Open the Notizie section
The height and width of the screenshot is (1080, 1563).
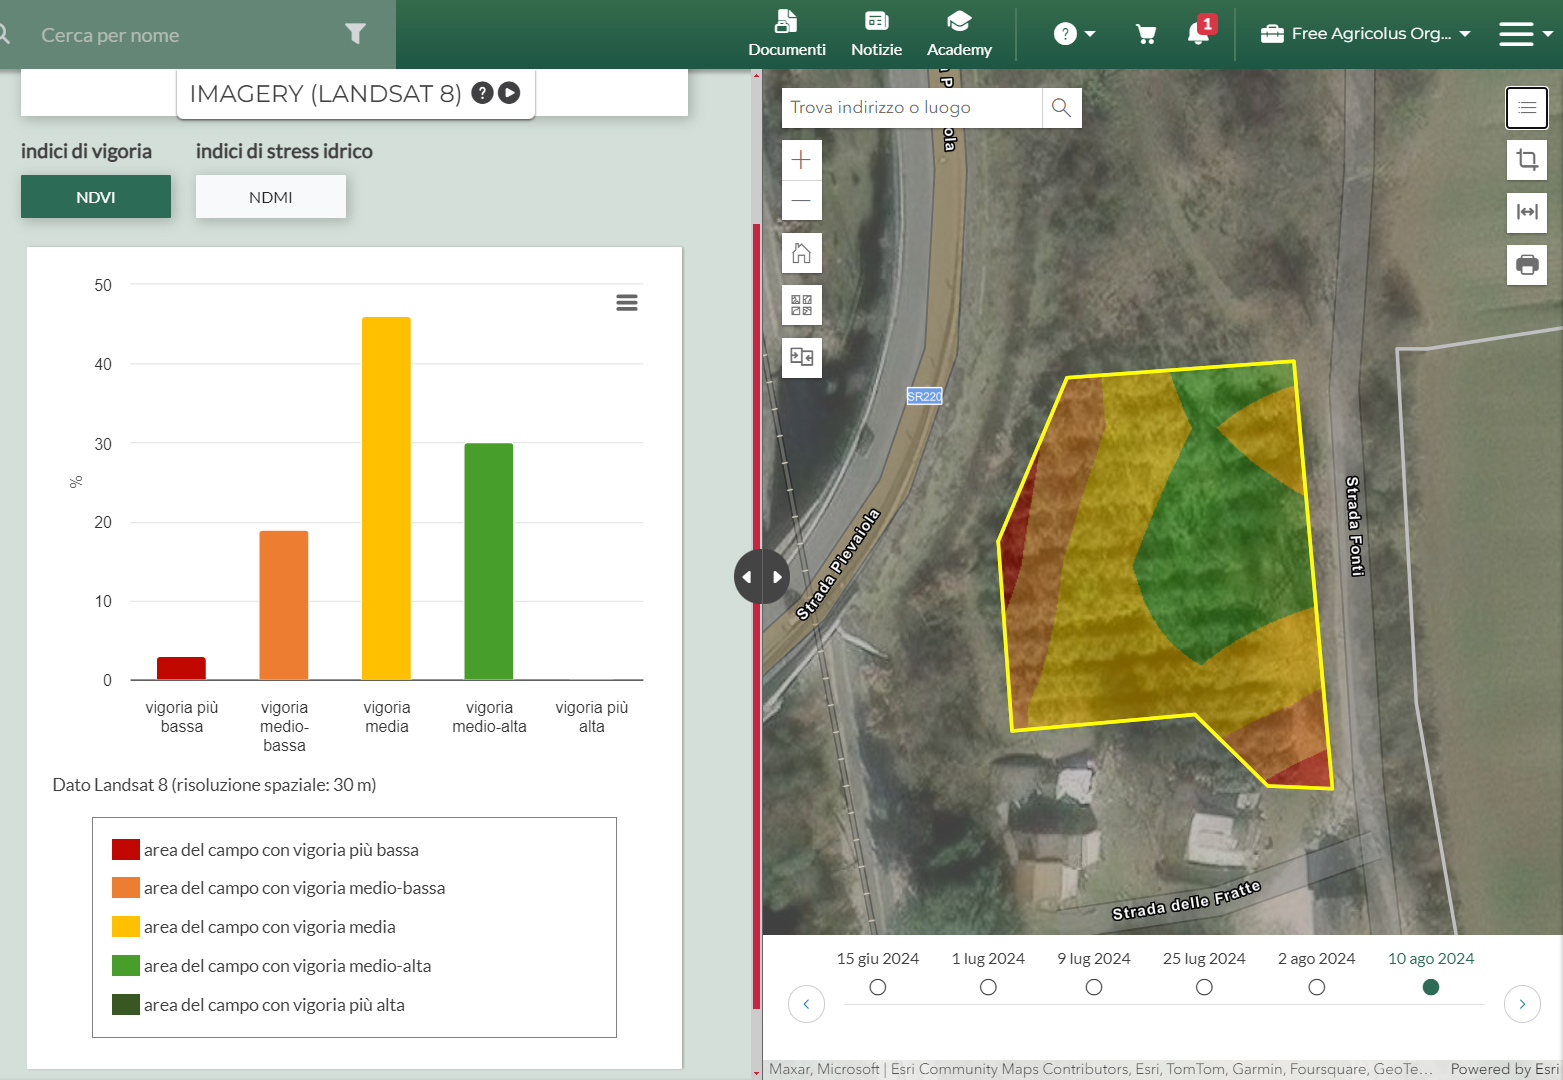point(876,34)
